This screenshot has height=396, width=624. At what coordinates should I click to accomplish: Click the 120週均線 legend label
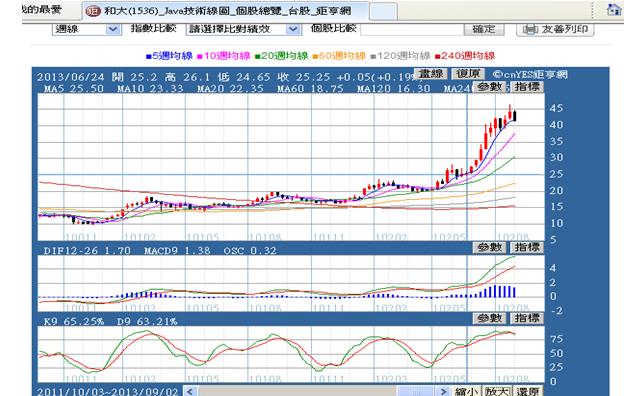[400, 56]
